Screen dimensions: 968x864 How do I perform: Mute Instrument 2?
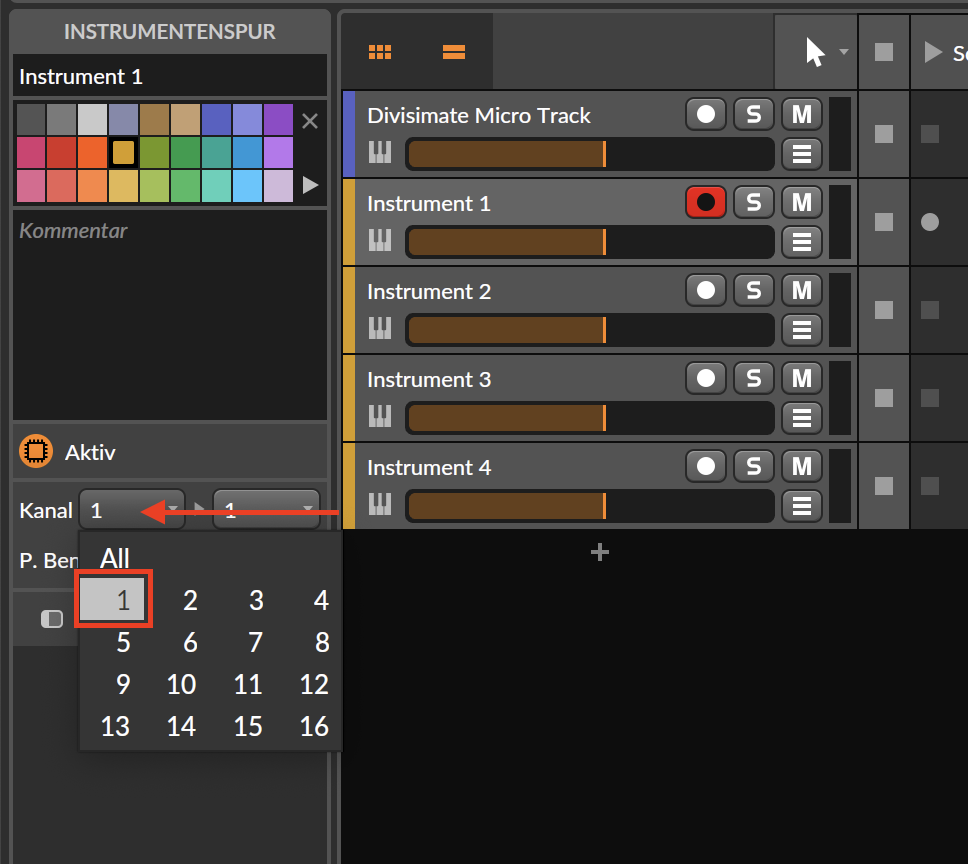(802, 290)
